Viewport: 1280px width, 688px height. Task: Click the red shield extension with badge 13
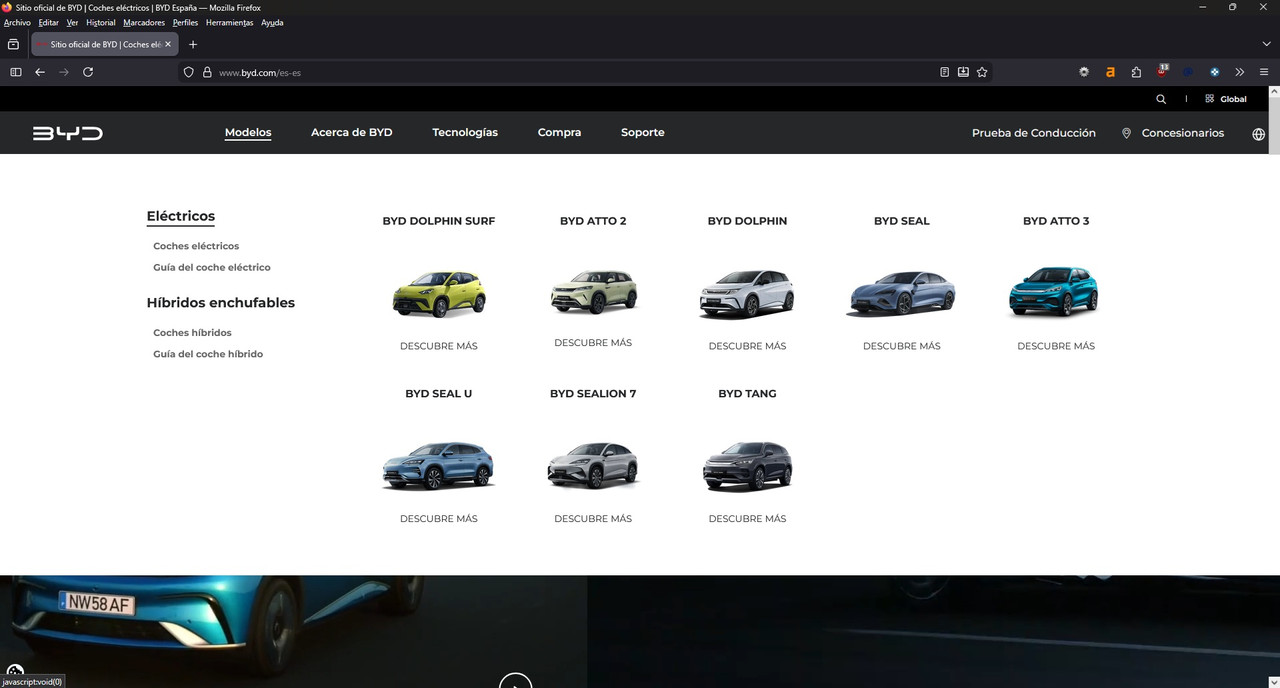point(1162,71)
